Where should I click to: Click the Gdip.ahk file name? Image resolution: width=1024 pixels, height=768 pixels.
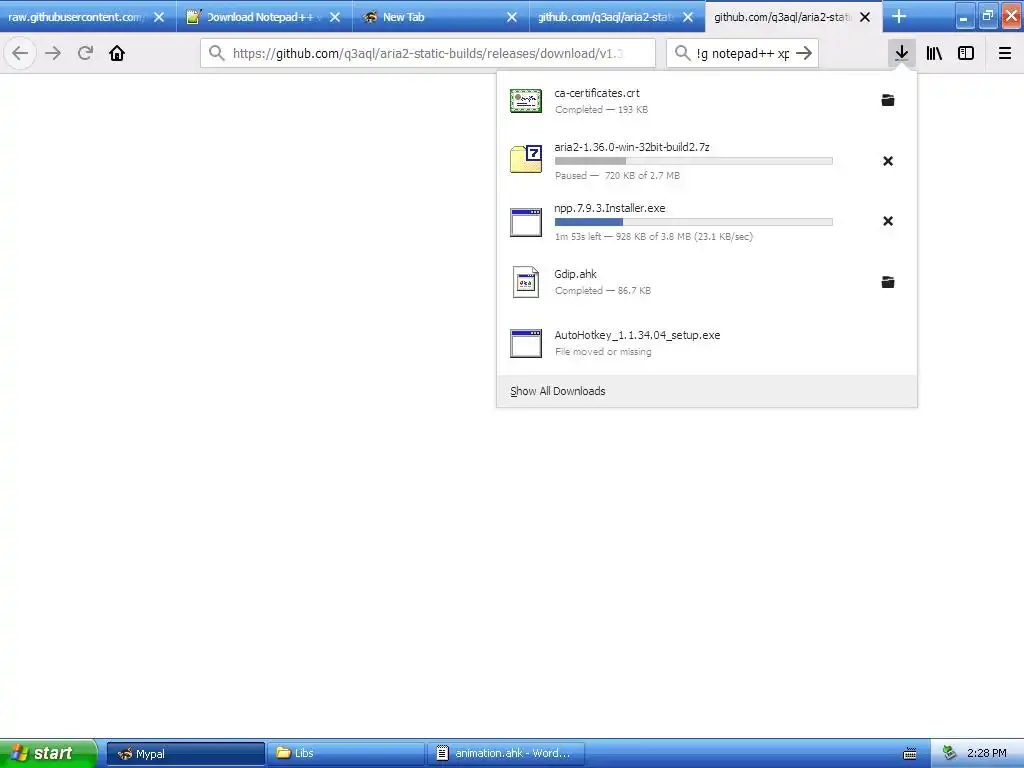coord(575,274)
